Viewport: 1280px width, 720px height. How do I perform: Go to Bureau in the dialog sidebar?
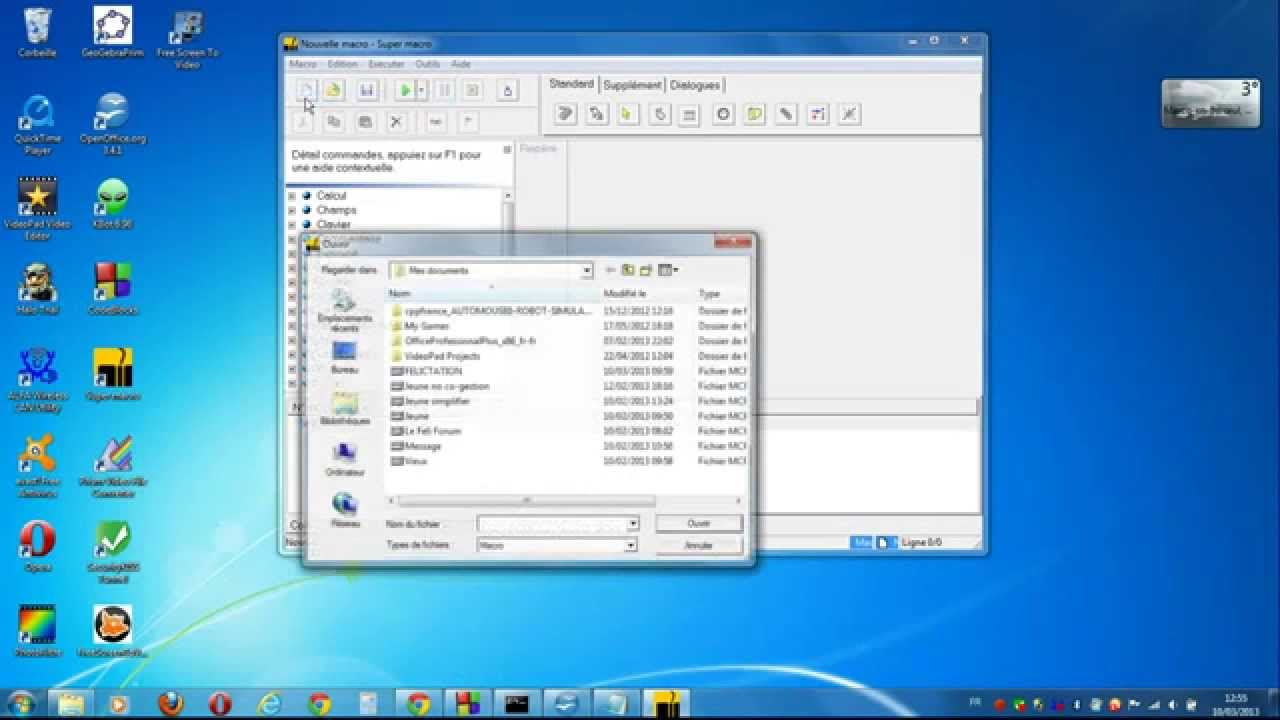344,358
